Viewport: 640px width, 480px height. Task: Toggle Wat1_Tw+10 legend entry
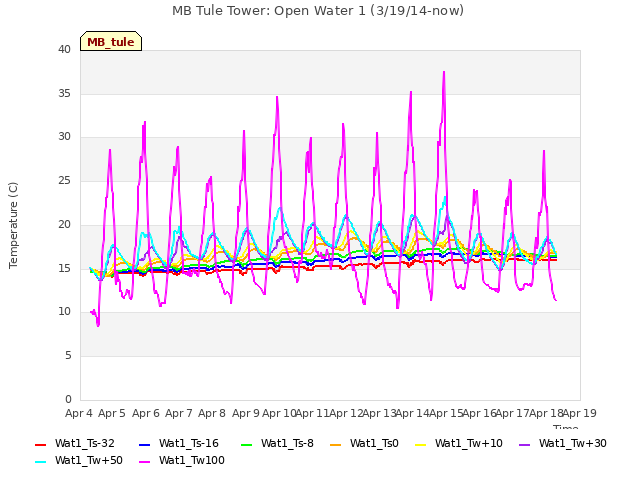[458, 444]
